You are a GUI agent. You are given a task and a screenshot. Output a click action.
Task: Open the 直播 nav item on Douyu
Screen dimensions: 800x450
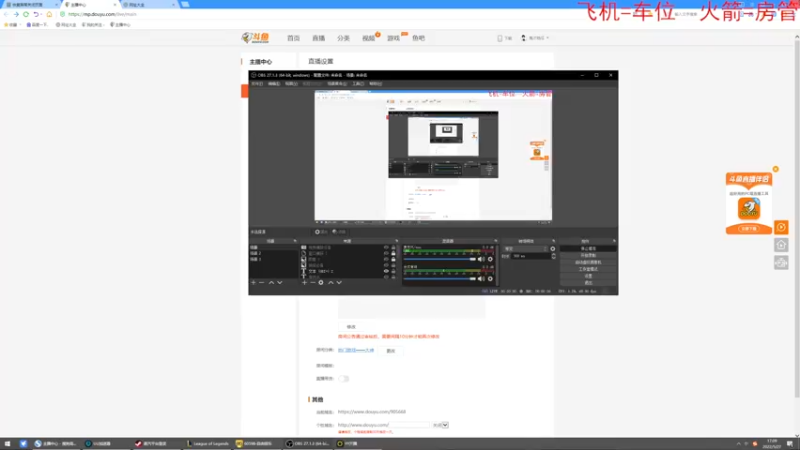click(x=318, y=38)
